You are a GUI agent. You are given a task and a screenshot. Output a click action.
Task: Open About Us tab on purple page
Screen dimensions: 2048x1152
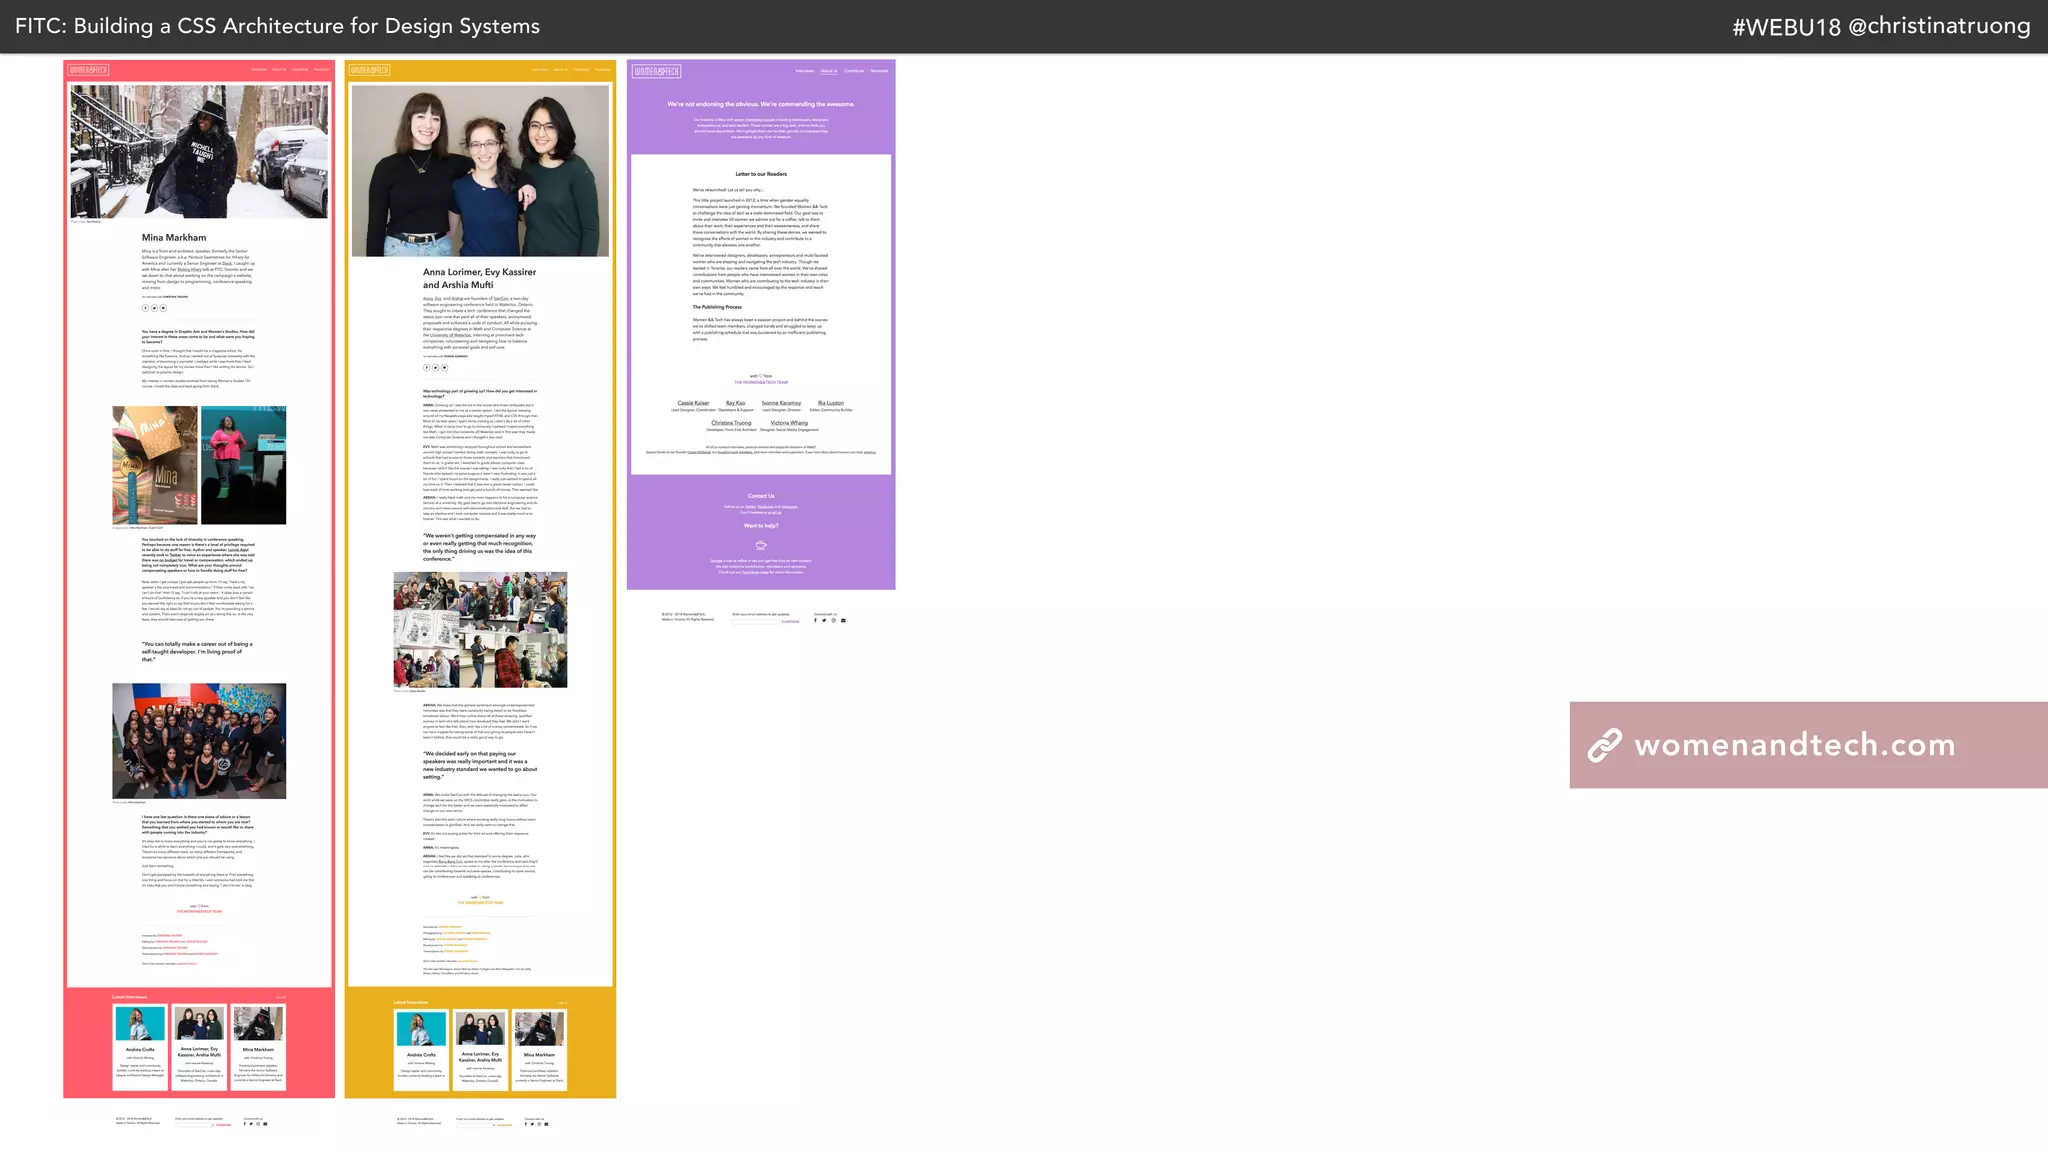(829, 71)
